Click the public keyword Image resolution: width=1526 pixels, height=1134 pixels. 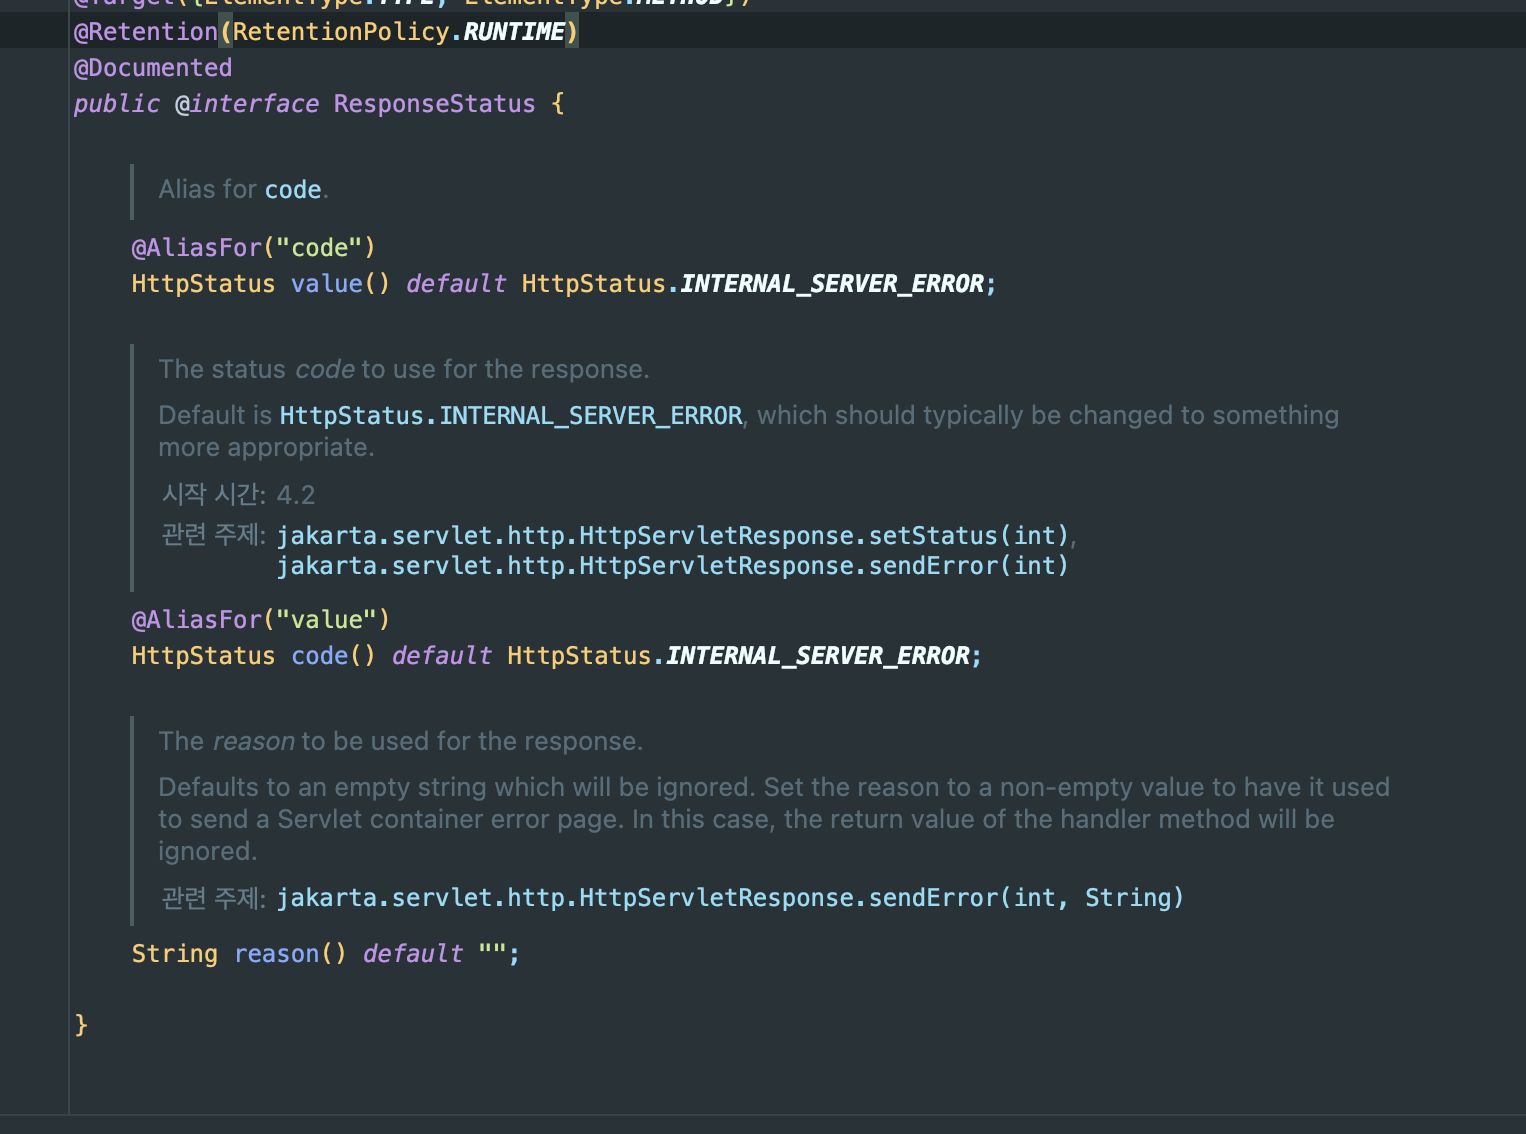[x=117, y=104]
